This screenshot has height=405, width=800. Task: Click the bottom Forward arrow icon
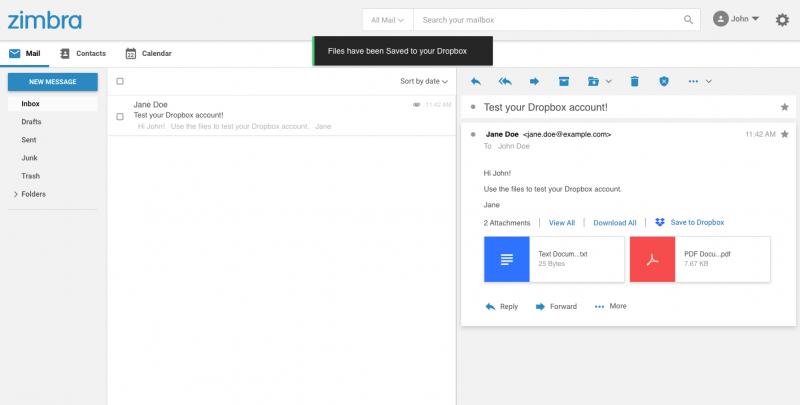click(540, 307)
